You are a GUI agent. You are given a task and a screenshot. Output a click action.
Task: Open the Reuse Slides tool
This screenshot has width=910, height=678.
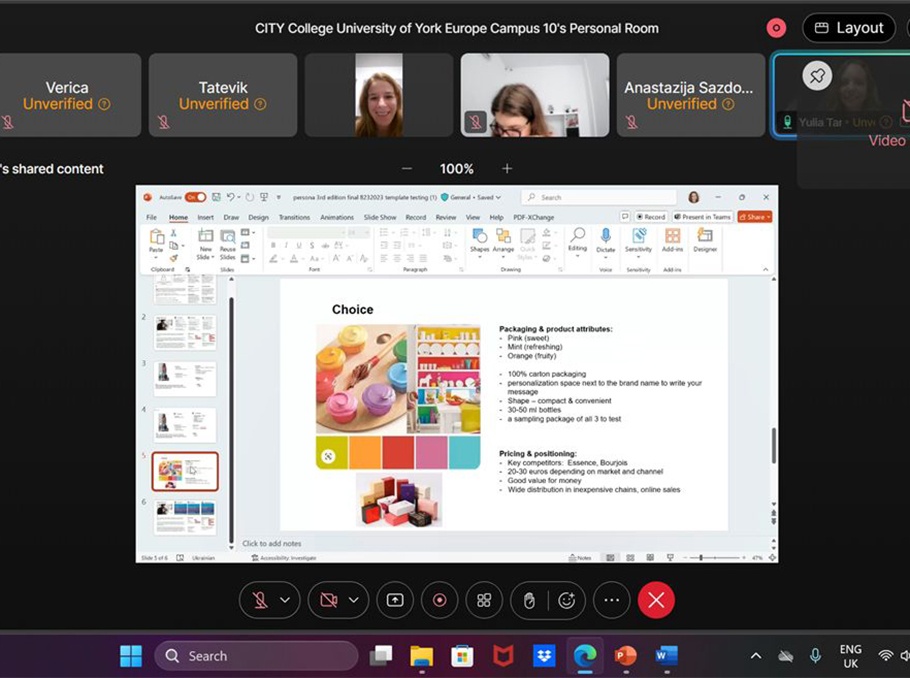(x=228, y=236)
